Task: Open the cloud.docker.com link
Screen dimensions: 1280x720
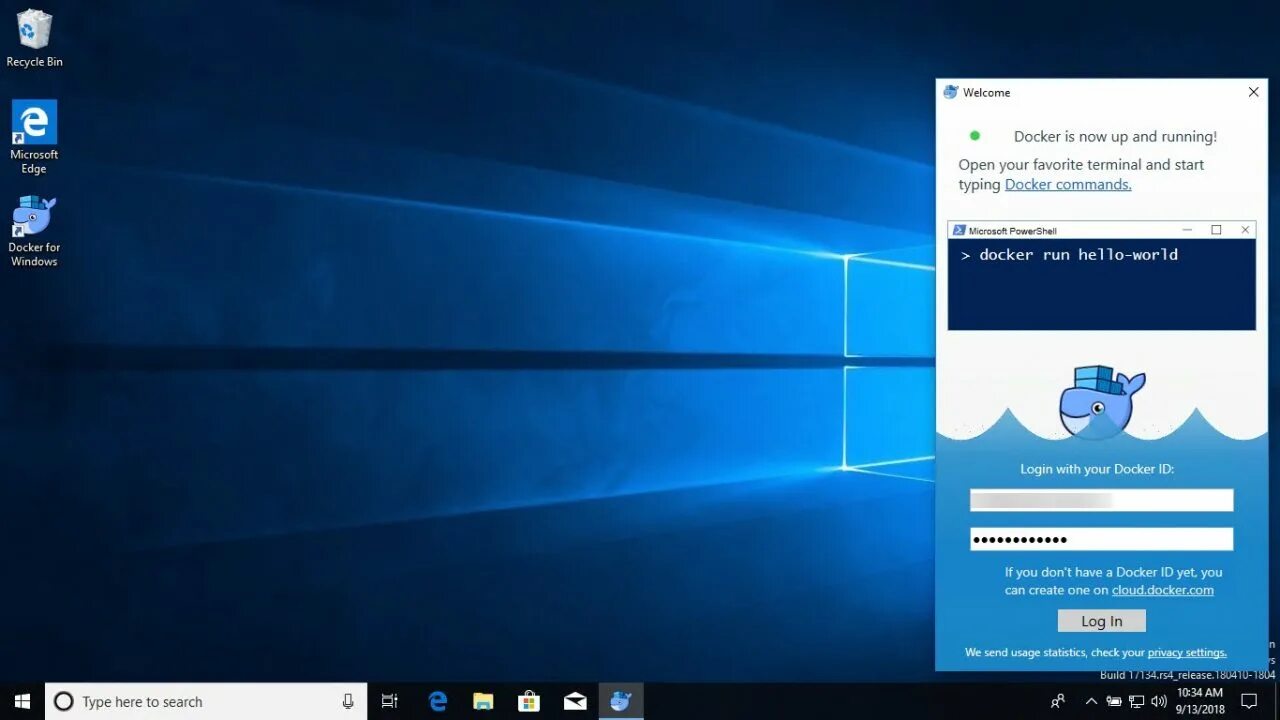Action: (x=1163, y=590)
